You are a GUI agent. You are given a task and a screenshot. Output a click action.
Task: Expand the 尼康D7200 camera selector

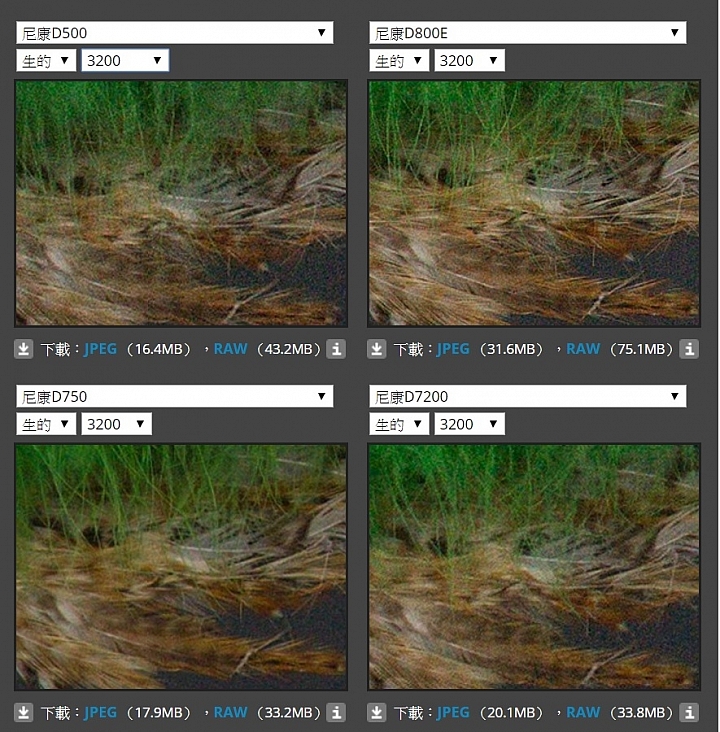coord(528,396)
